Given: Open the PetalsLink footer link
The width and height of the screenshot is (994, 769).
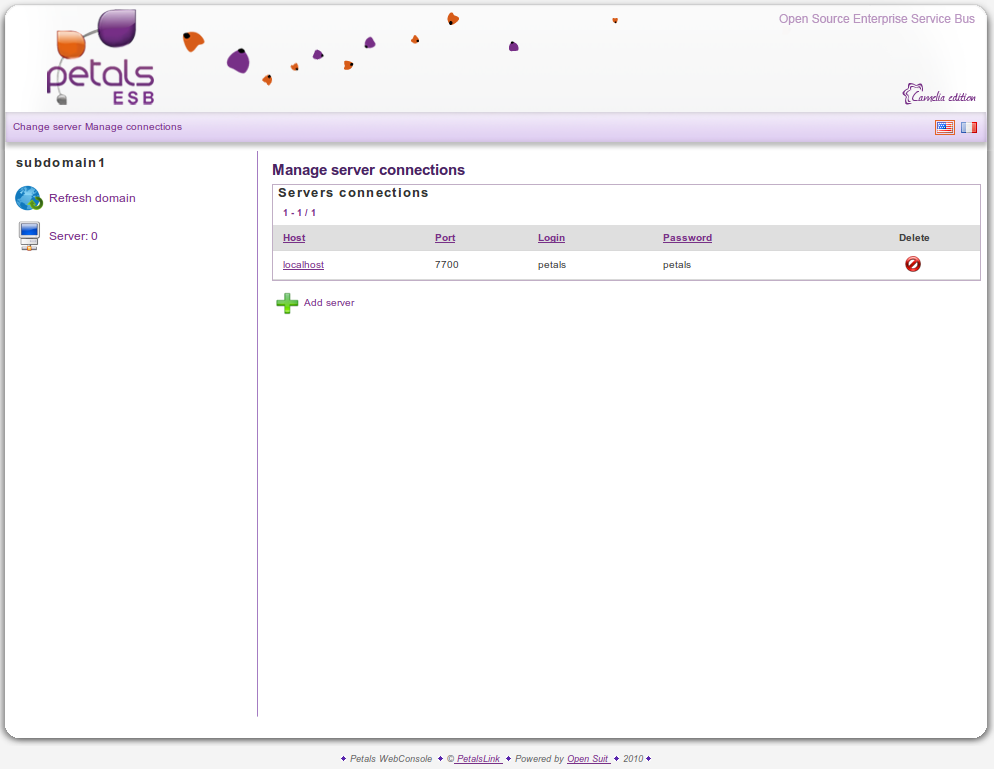Looking at the screenshot, I should 478,759.
